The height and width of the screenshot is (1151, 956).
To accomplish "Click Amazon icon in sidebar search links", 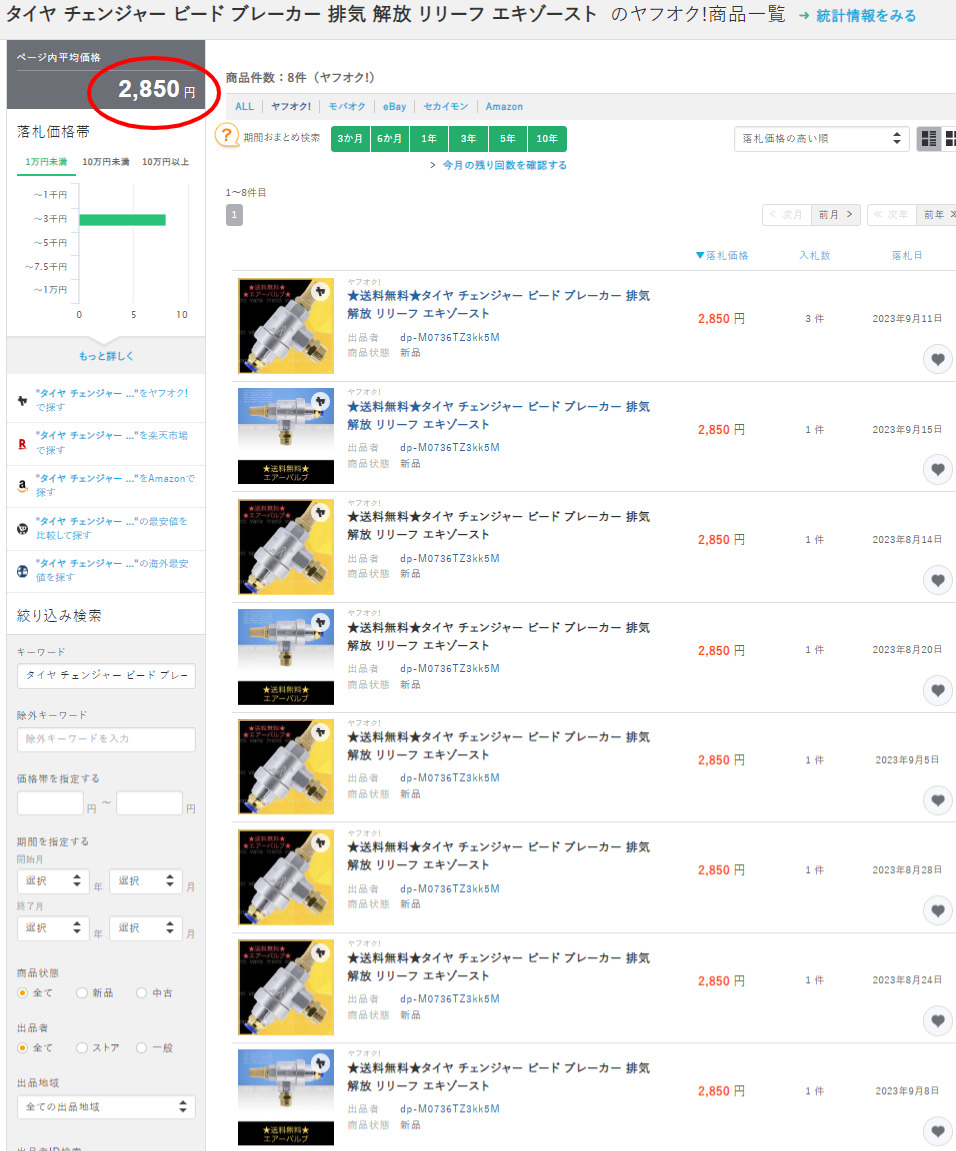I will point(22,485).
